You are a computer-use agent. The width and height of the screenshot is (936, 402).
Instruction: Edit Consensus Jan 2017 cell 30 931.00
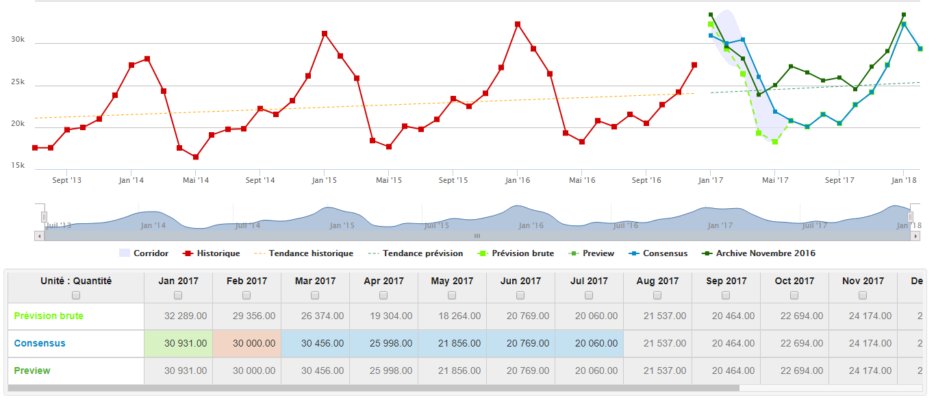click(x=178, y=343)
